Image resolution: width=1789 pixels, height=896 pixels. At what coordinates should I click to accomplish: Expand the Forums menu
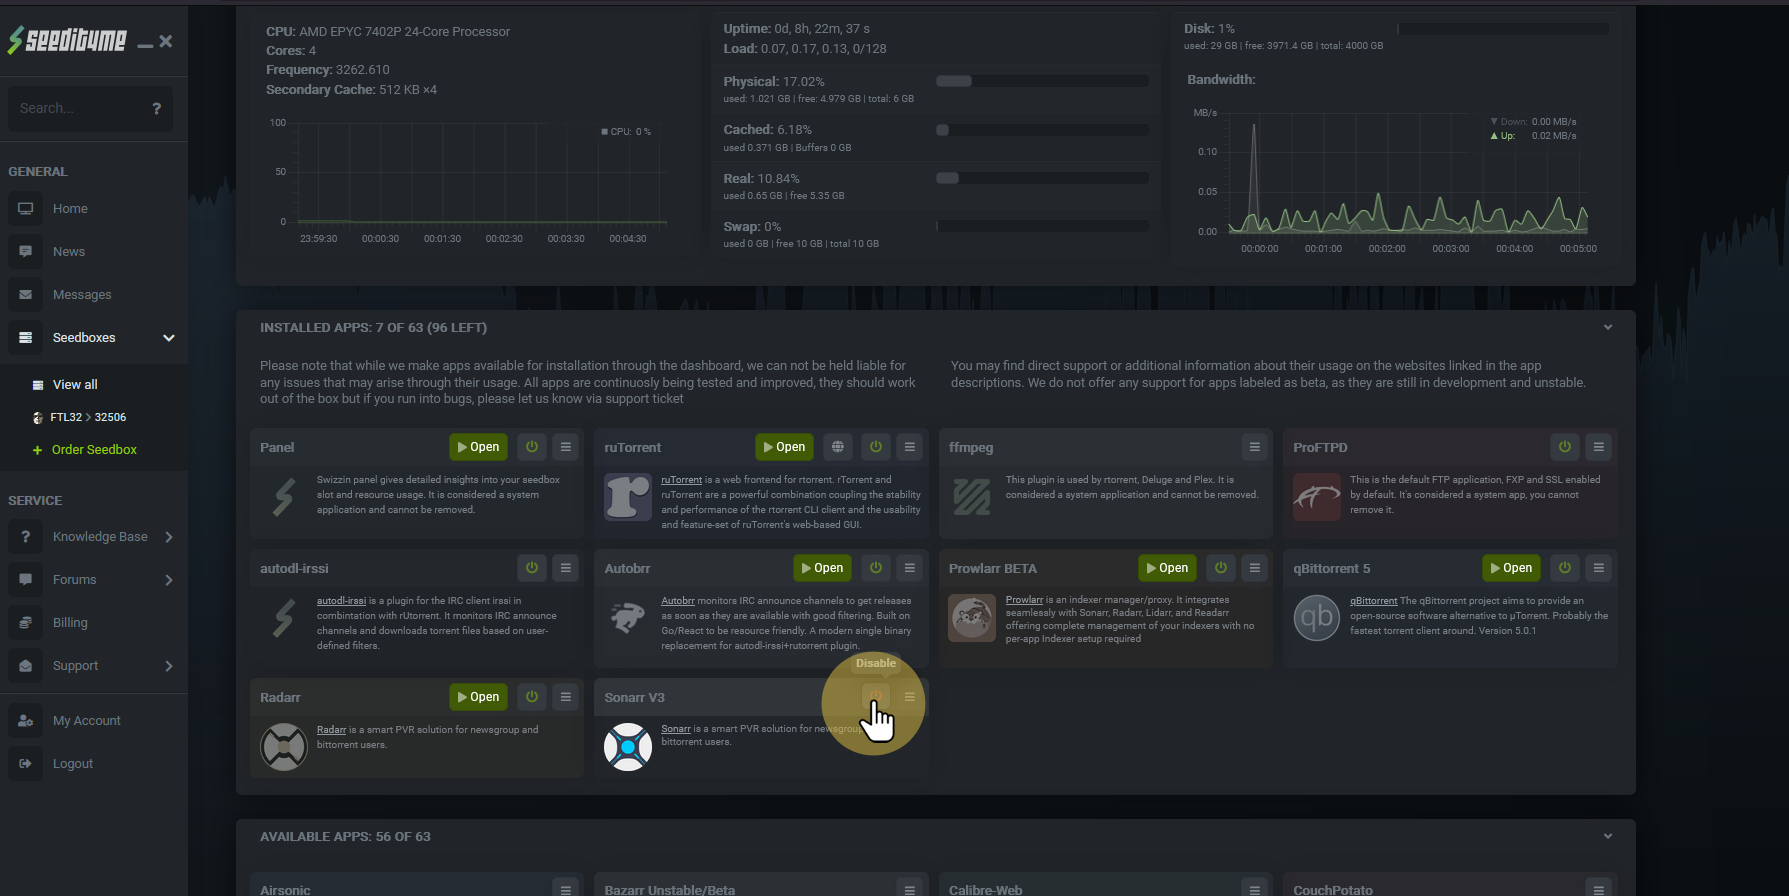94,580
